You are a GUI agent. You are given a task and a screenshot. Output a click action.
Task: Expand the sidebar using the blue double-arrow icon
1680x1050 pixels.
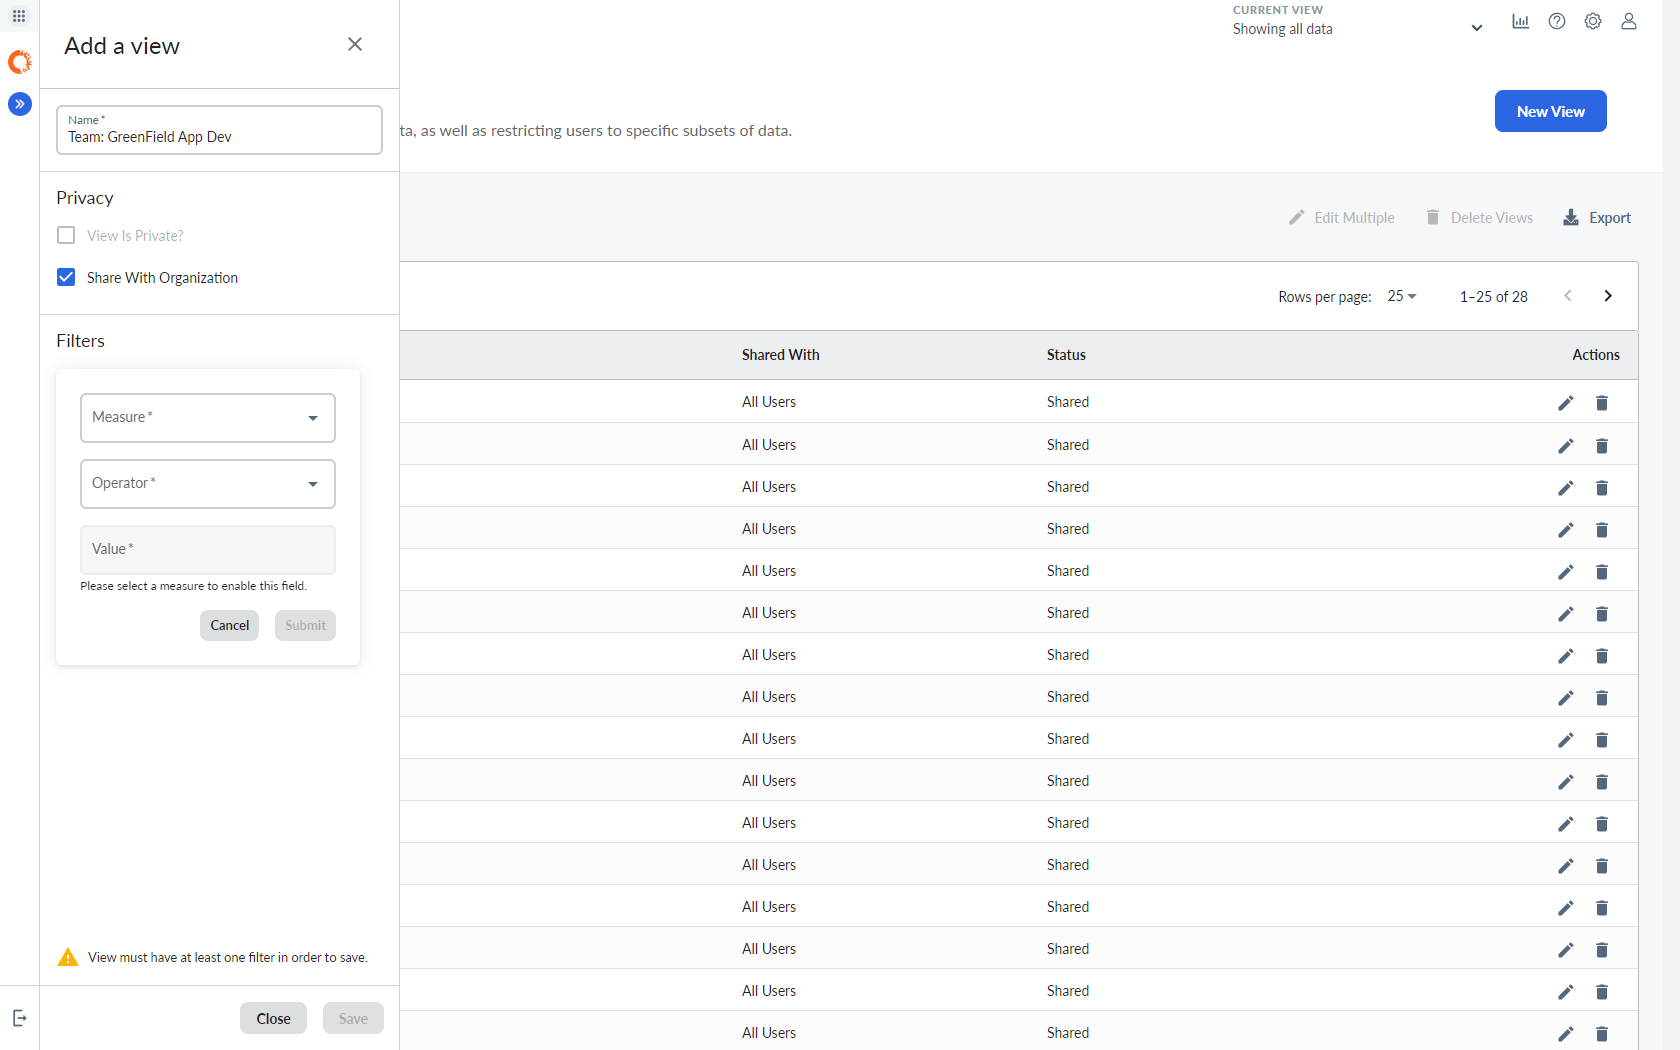pos(19,103)
